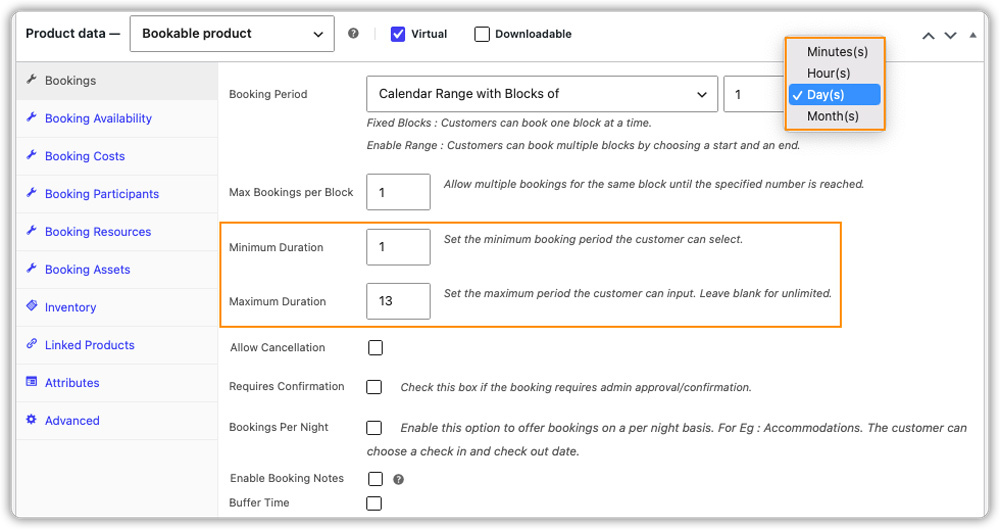The height and width of the screenshot is (530, 1000).
Task: Click the booking block count field
Action: (753, 94)
